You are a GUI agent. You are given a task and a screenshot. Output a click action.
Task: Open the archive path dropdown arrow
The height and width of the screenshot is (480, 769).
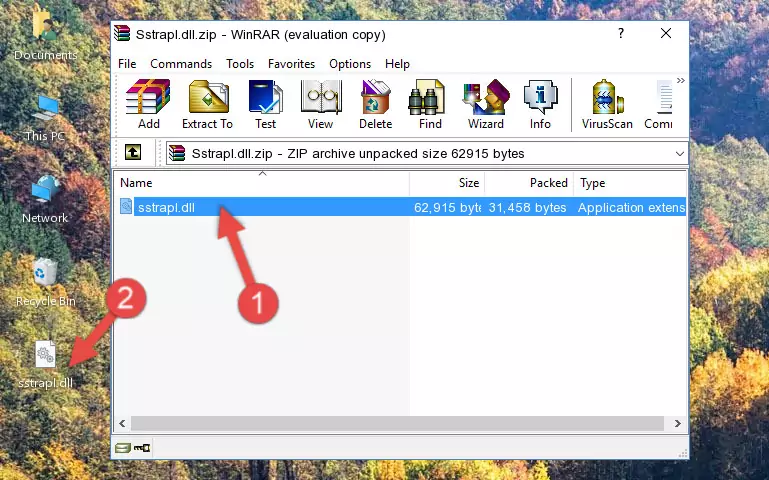(680, 153)
